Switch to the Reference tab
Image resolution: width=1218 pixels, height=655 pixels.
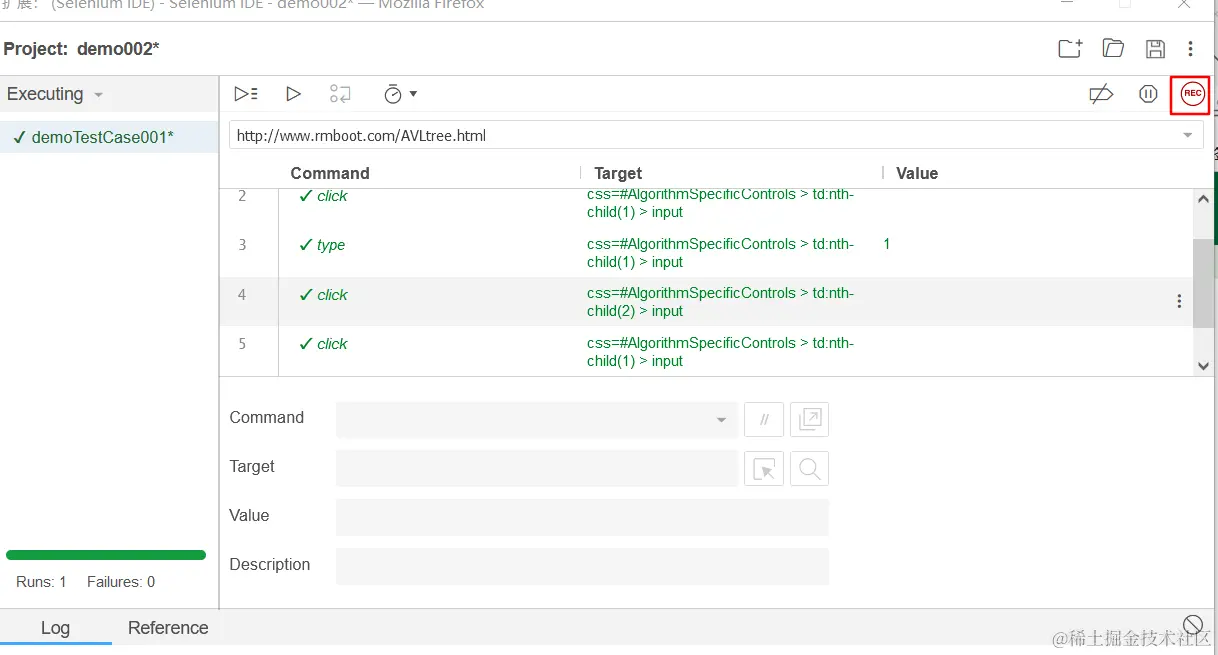(x=168, y=628)
